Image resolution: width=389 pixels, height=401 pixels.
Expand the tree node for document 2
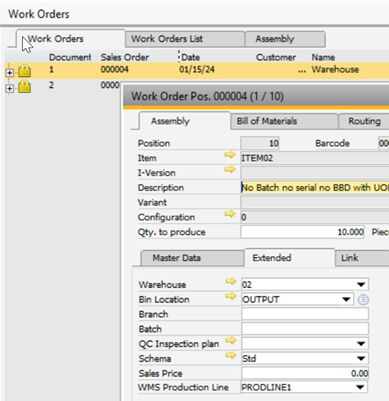[x=10, y=88]
